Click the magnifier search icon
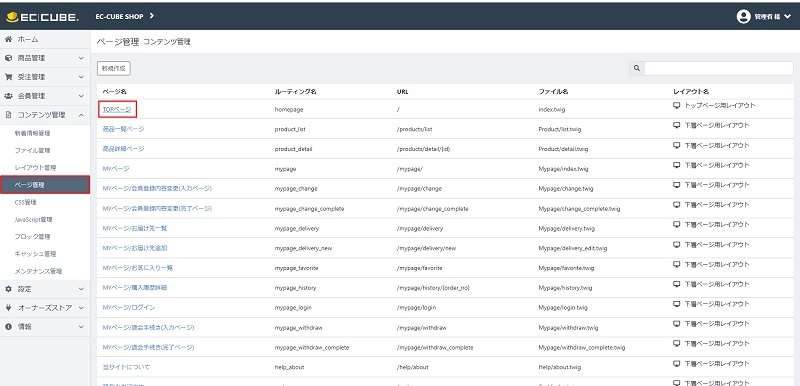 tap(637, 68)
